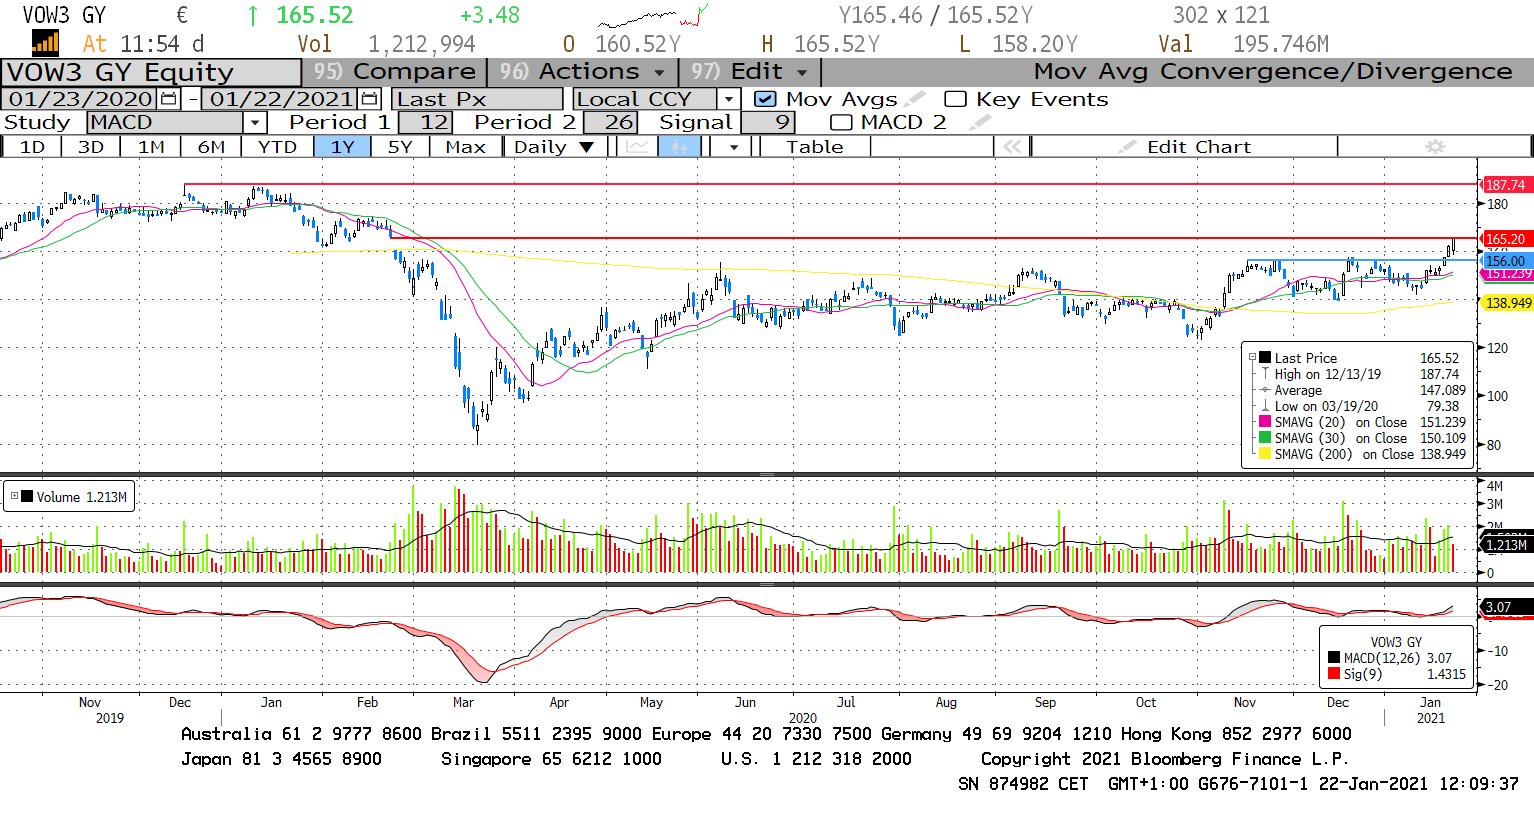Screen dimensions: 1534x813
Task: Click the Period 2 value field
Action: pos(610,122)
